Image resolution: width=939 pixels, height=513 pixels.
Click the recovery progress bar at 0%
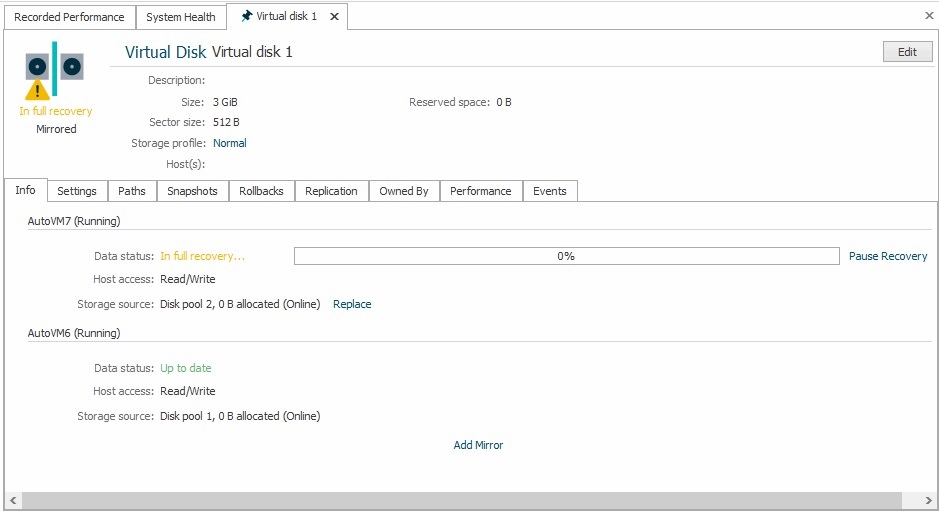566,256
